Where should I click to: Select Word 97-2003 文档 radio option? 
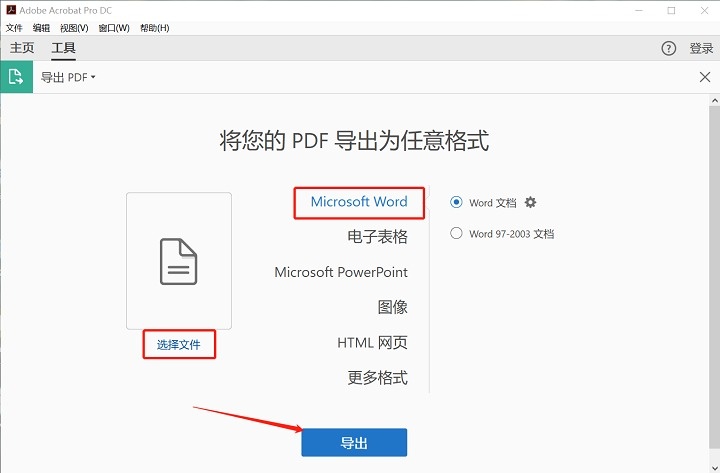coord(457,234)
